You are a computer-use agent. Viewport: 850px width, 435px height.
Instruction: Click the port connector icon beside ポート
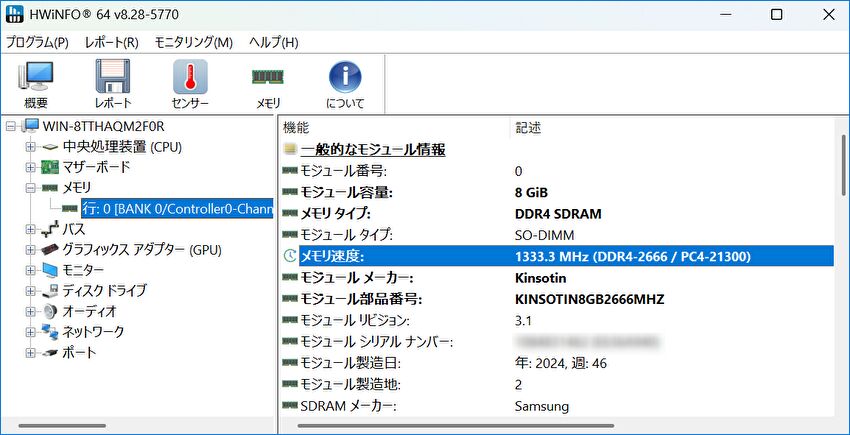pyautogui.click(x=50, y=353)
